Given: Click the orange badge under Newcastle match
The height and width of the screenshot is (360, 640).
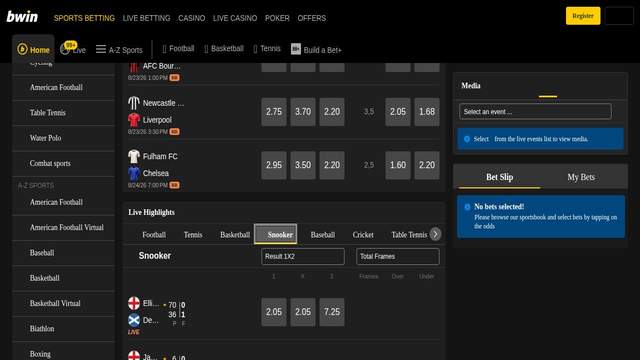Looking at the screenshot, I should click(x=174, y=132).
